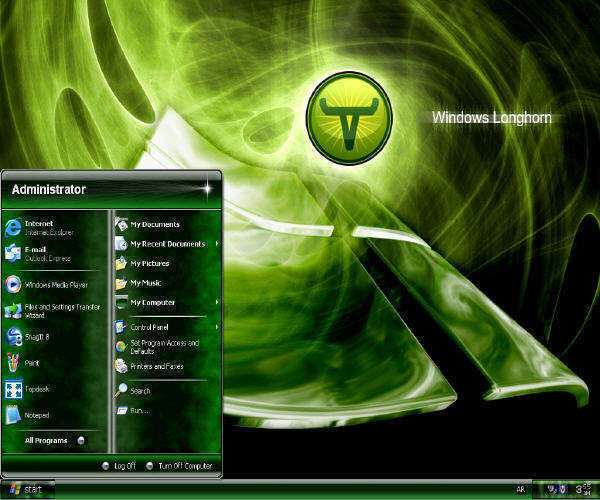
Task: Click the Control Panel label text
Action: coord(149,327)
